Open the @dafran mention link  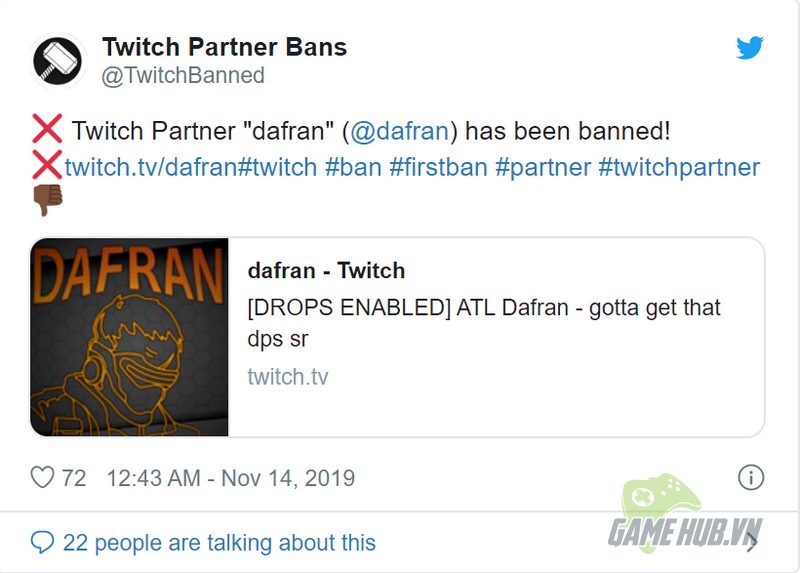tap(399, 131)
